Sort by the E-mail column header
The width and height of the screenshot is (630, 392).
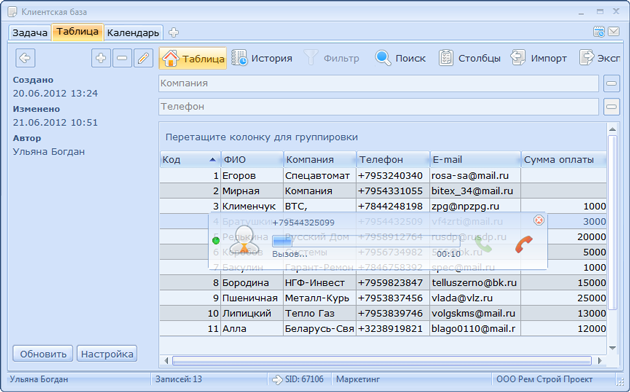[475, 159]
